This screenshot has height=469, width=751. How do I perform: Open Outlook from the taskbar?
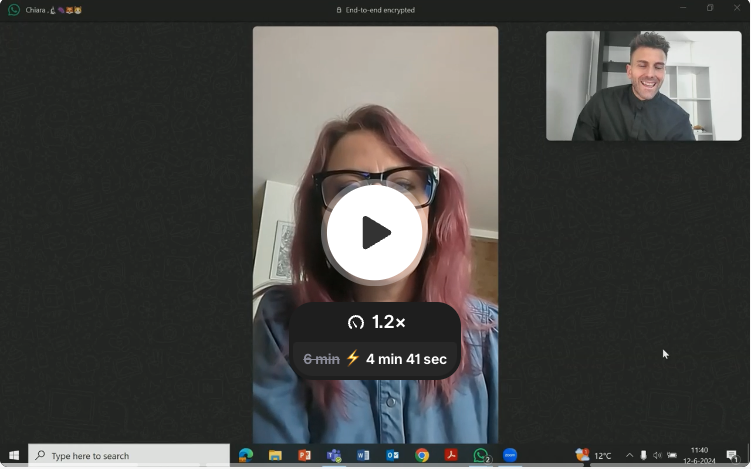(393, 456)
